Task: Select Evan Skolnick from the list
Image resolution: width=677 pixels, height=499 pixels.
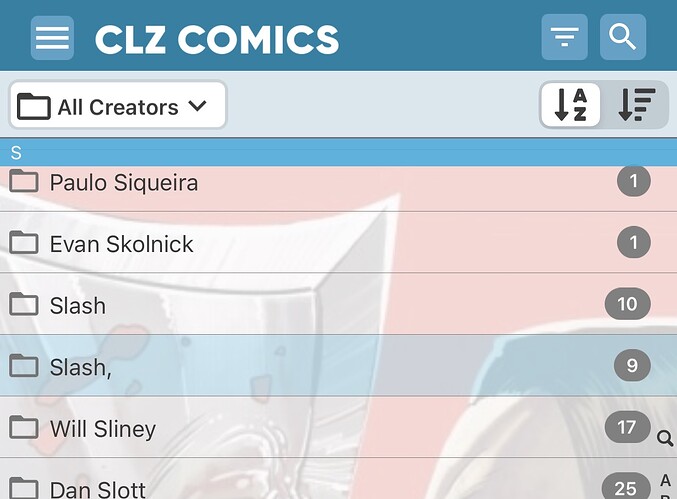Action: [x=122, y=244]
